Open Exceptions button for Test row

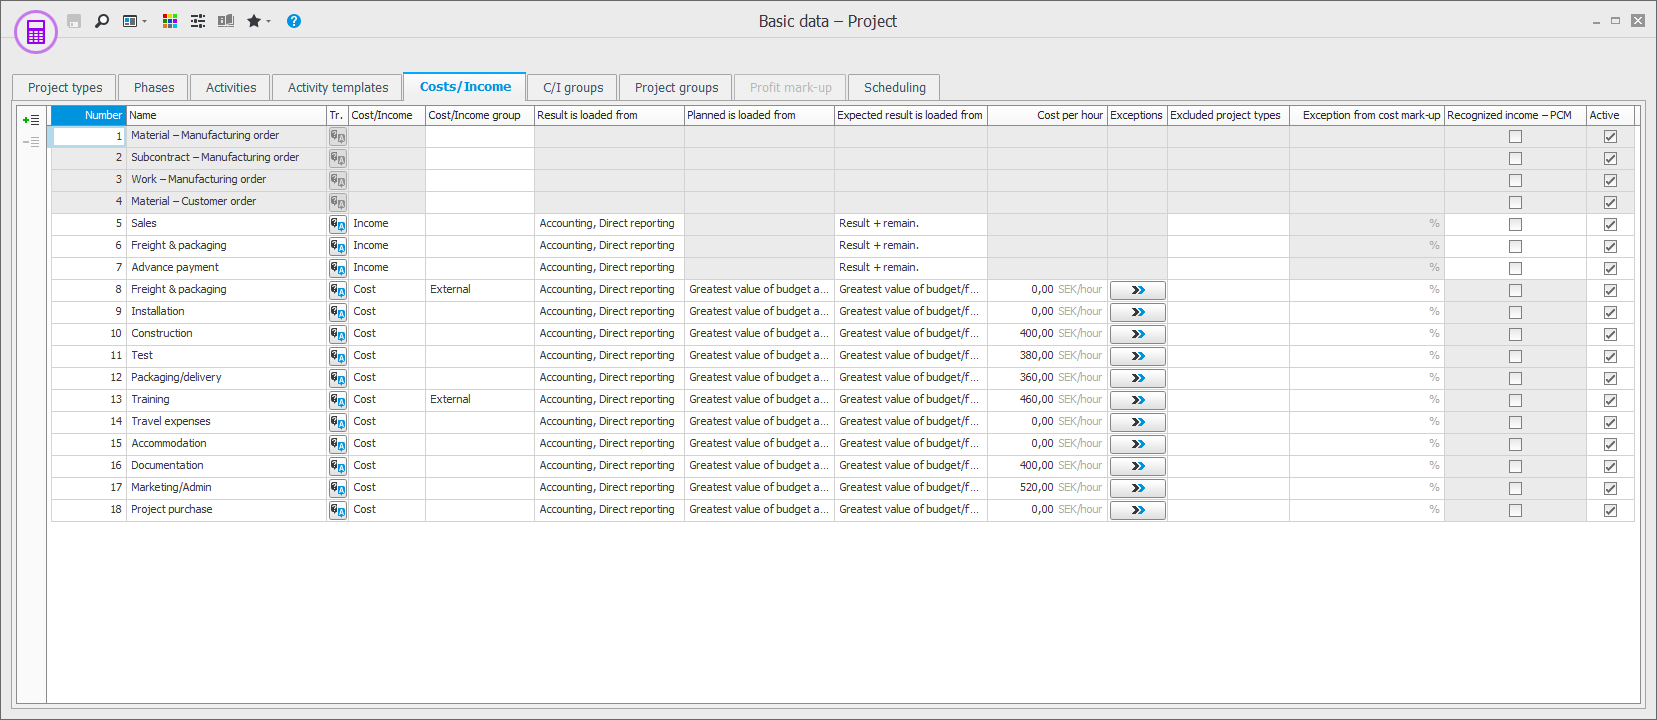(1137, 356)
